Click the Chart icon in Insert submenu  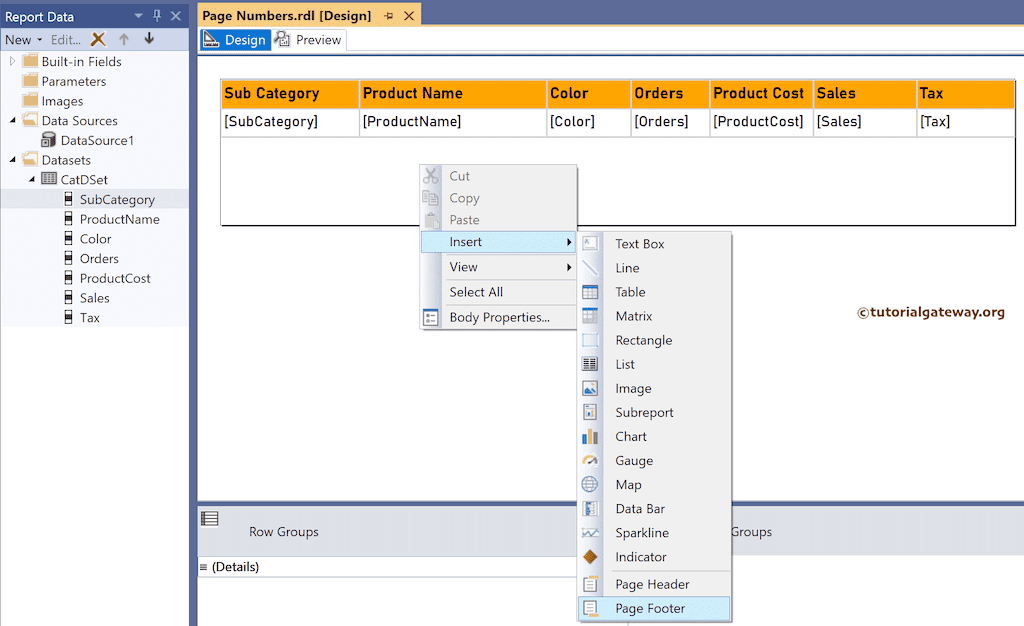tap(590, 437)
